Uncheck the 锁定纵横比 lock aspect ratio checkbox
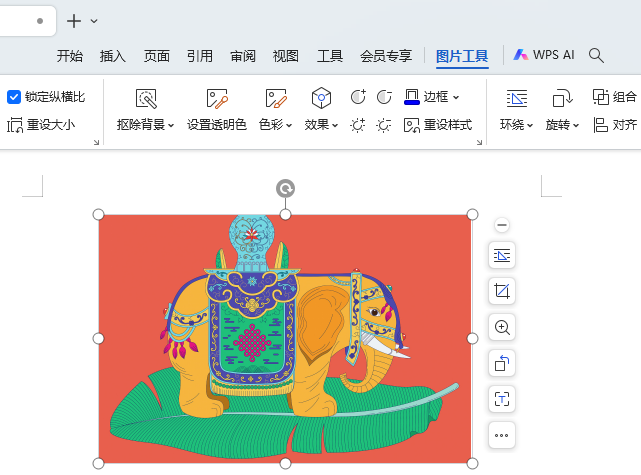 point(14,97)
